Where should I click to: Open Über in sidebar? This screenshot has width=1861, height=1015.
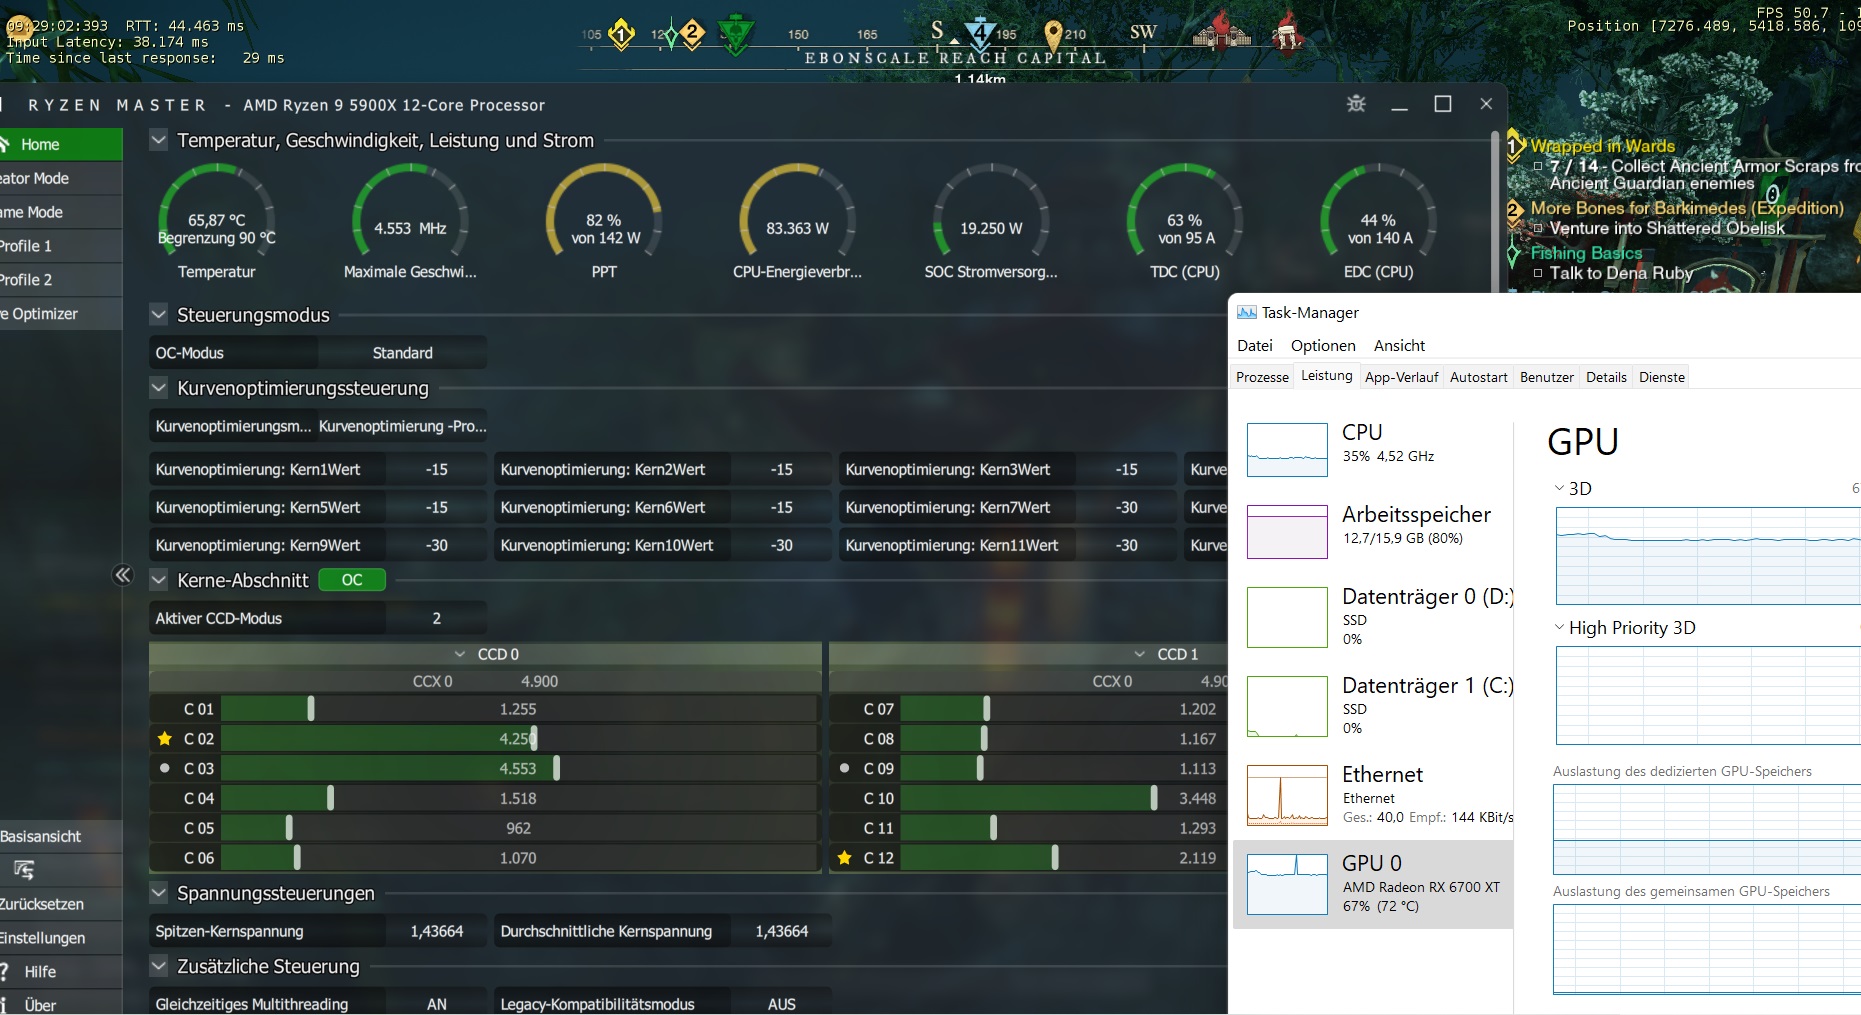61,1005
